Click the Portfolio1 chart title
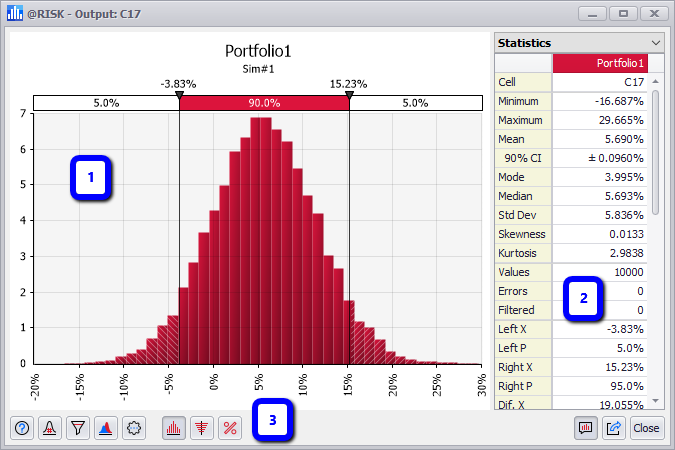 pos(259,51)
